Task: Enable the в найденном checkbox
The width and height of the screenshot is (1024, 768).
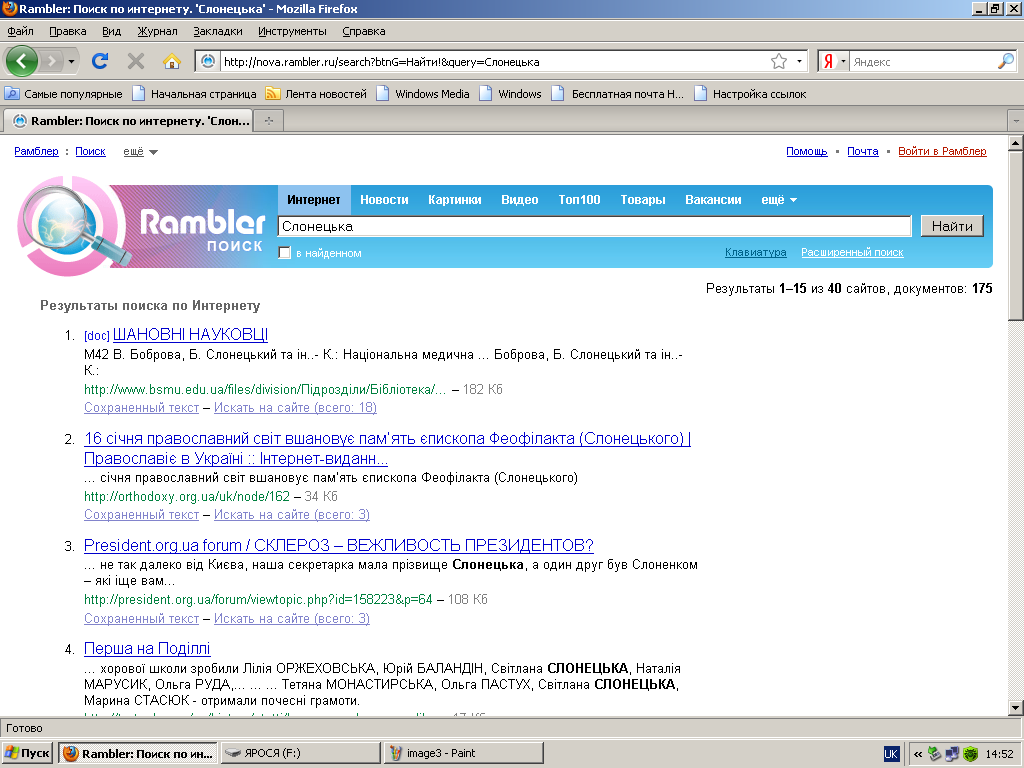Action: (285, 253)
